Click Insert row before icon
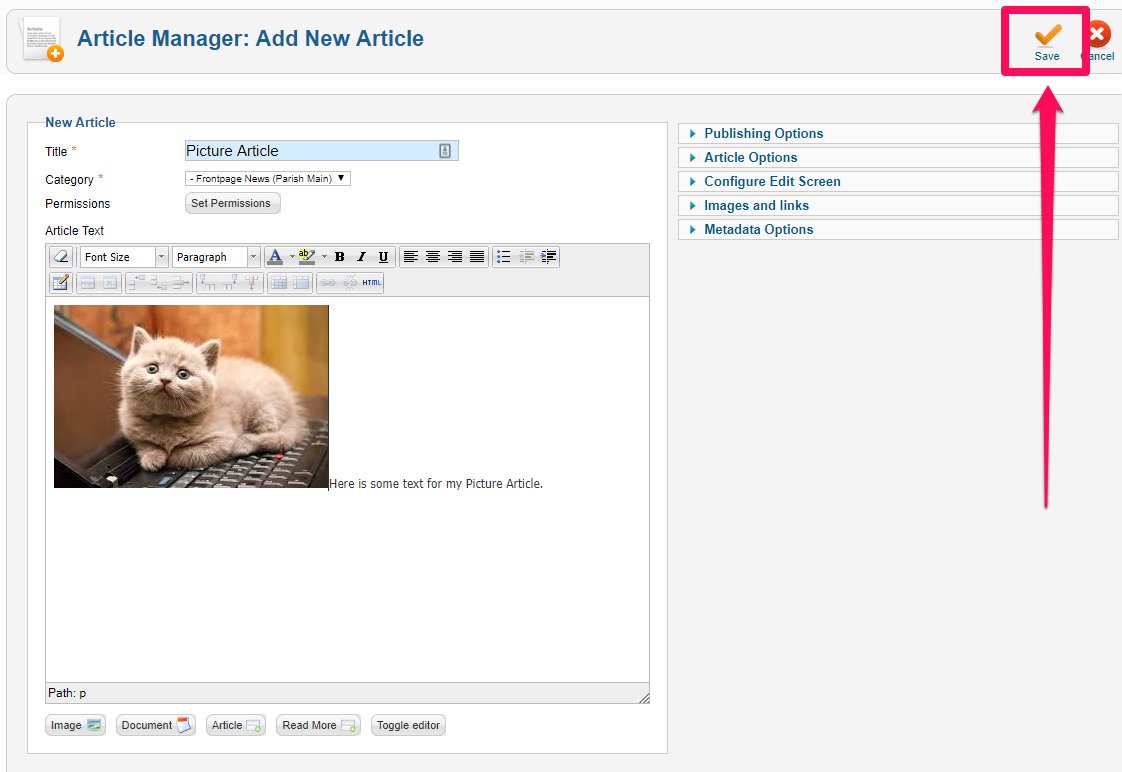Image resolution: width=1122 pixels, height=772 pixels. pyautogui.click(x=137, y=283)
